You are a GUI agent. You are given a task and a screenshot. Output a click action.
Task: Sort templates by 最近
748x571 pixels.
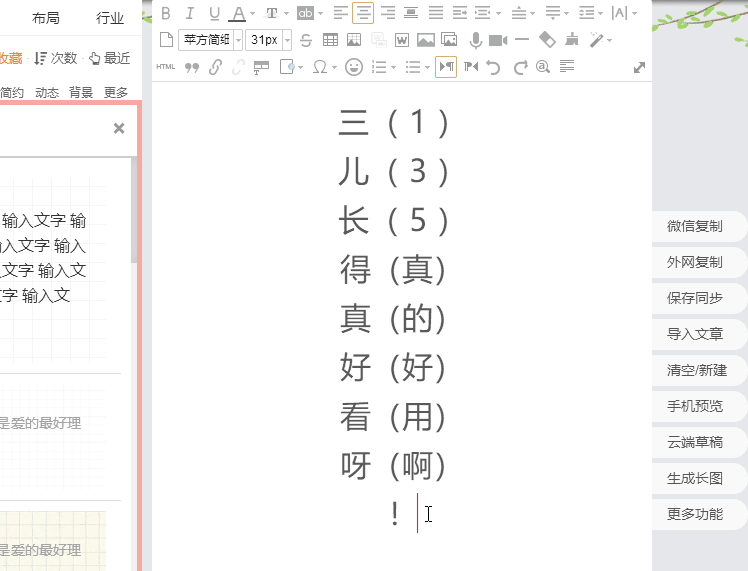110,58
